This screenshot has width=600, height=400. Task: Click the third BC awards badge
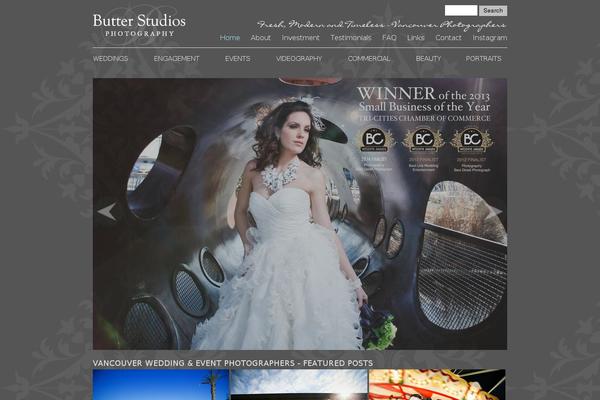[x=472, y=139]
